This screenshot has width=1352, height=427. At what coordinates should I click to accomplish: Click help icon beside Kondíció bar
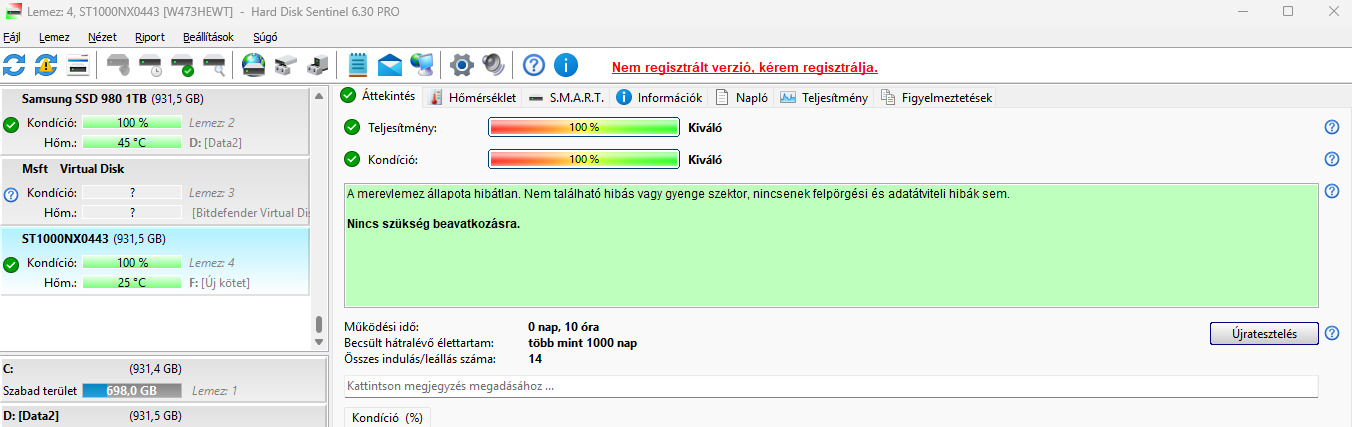tap(1332, 159)
